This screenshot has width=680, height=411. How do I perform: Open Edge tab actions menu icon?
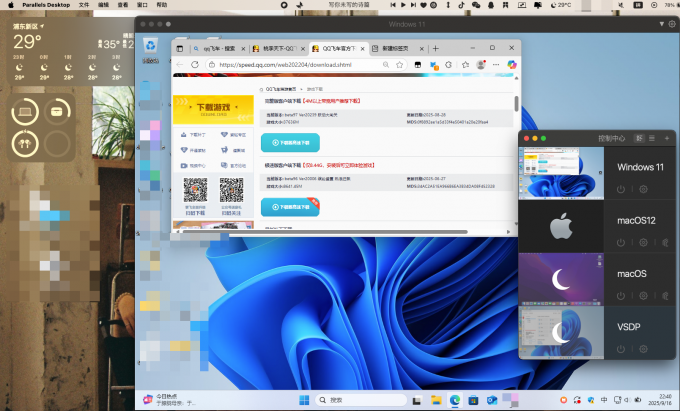point(180,49)
